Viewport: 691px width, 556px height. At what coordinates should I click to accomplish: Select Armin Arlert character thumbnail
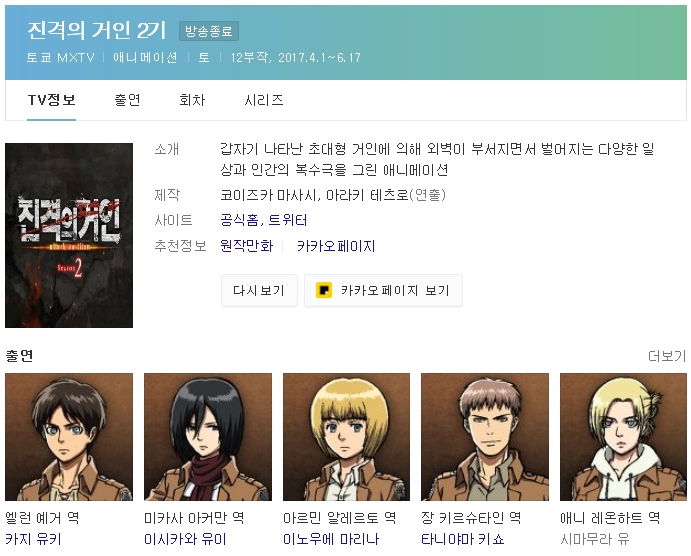click(346, 437)
